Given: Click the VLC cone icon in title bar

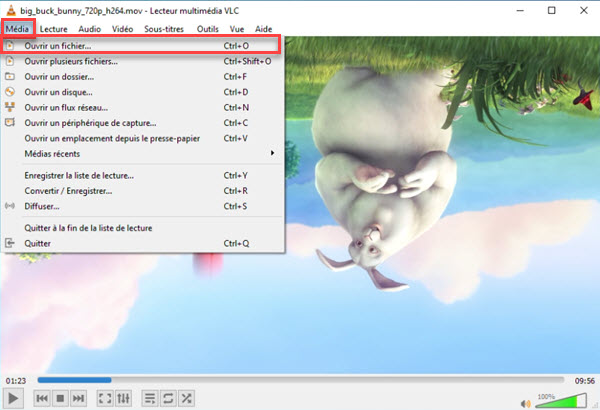Looking at the screenshot, I should [x=11, y=10].
